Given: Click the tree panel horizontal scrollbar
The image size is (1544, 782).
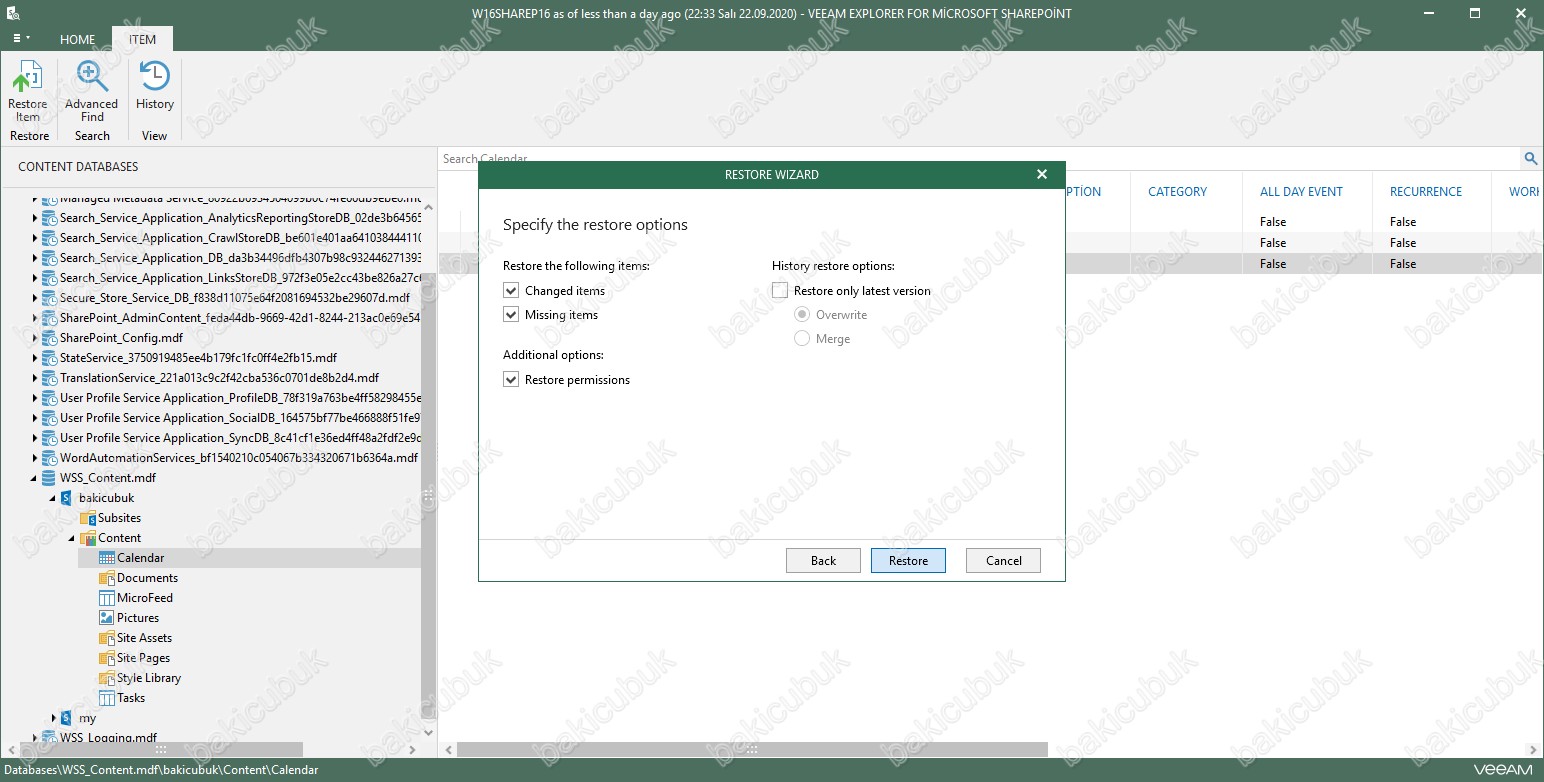Looking at the screenshot, I should [x=161, y=749].
